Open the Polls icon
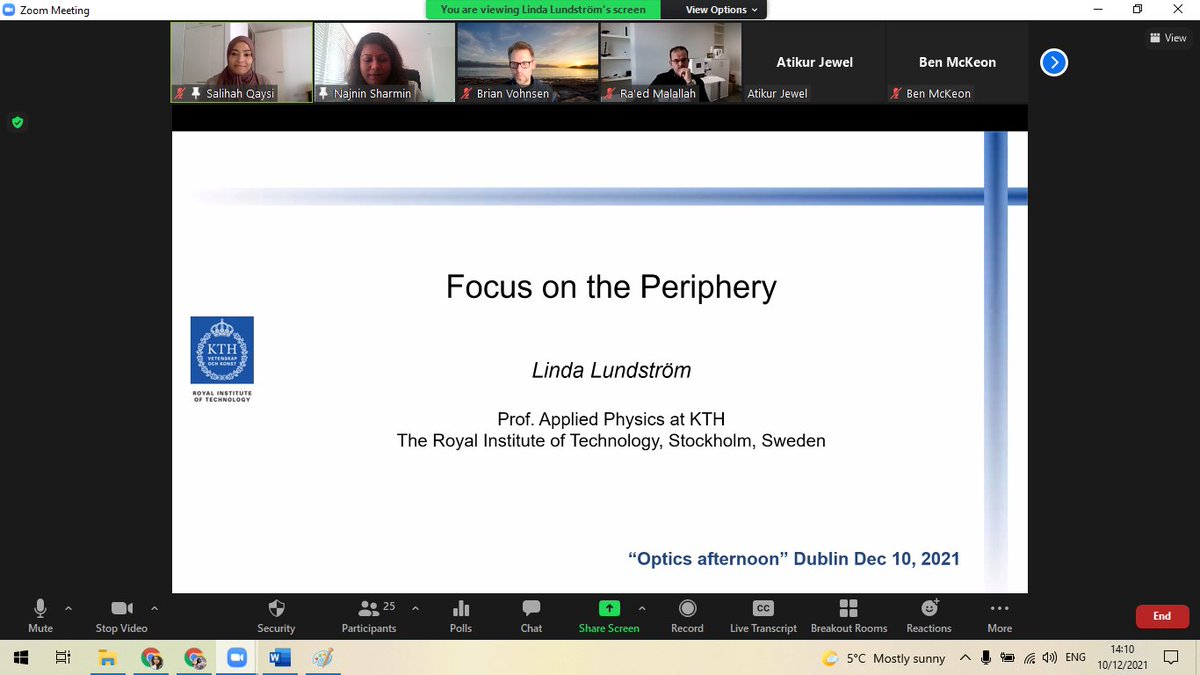1200x675 pixels. pos(461,615)
